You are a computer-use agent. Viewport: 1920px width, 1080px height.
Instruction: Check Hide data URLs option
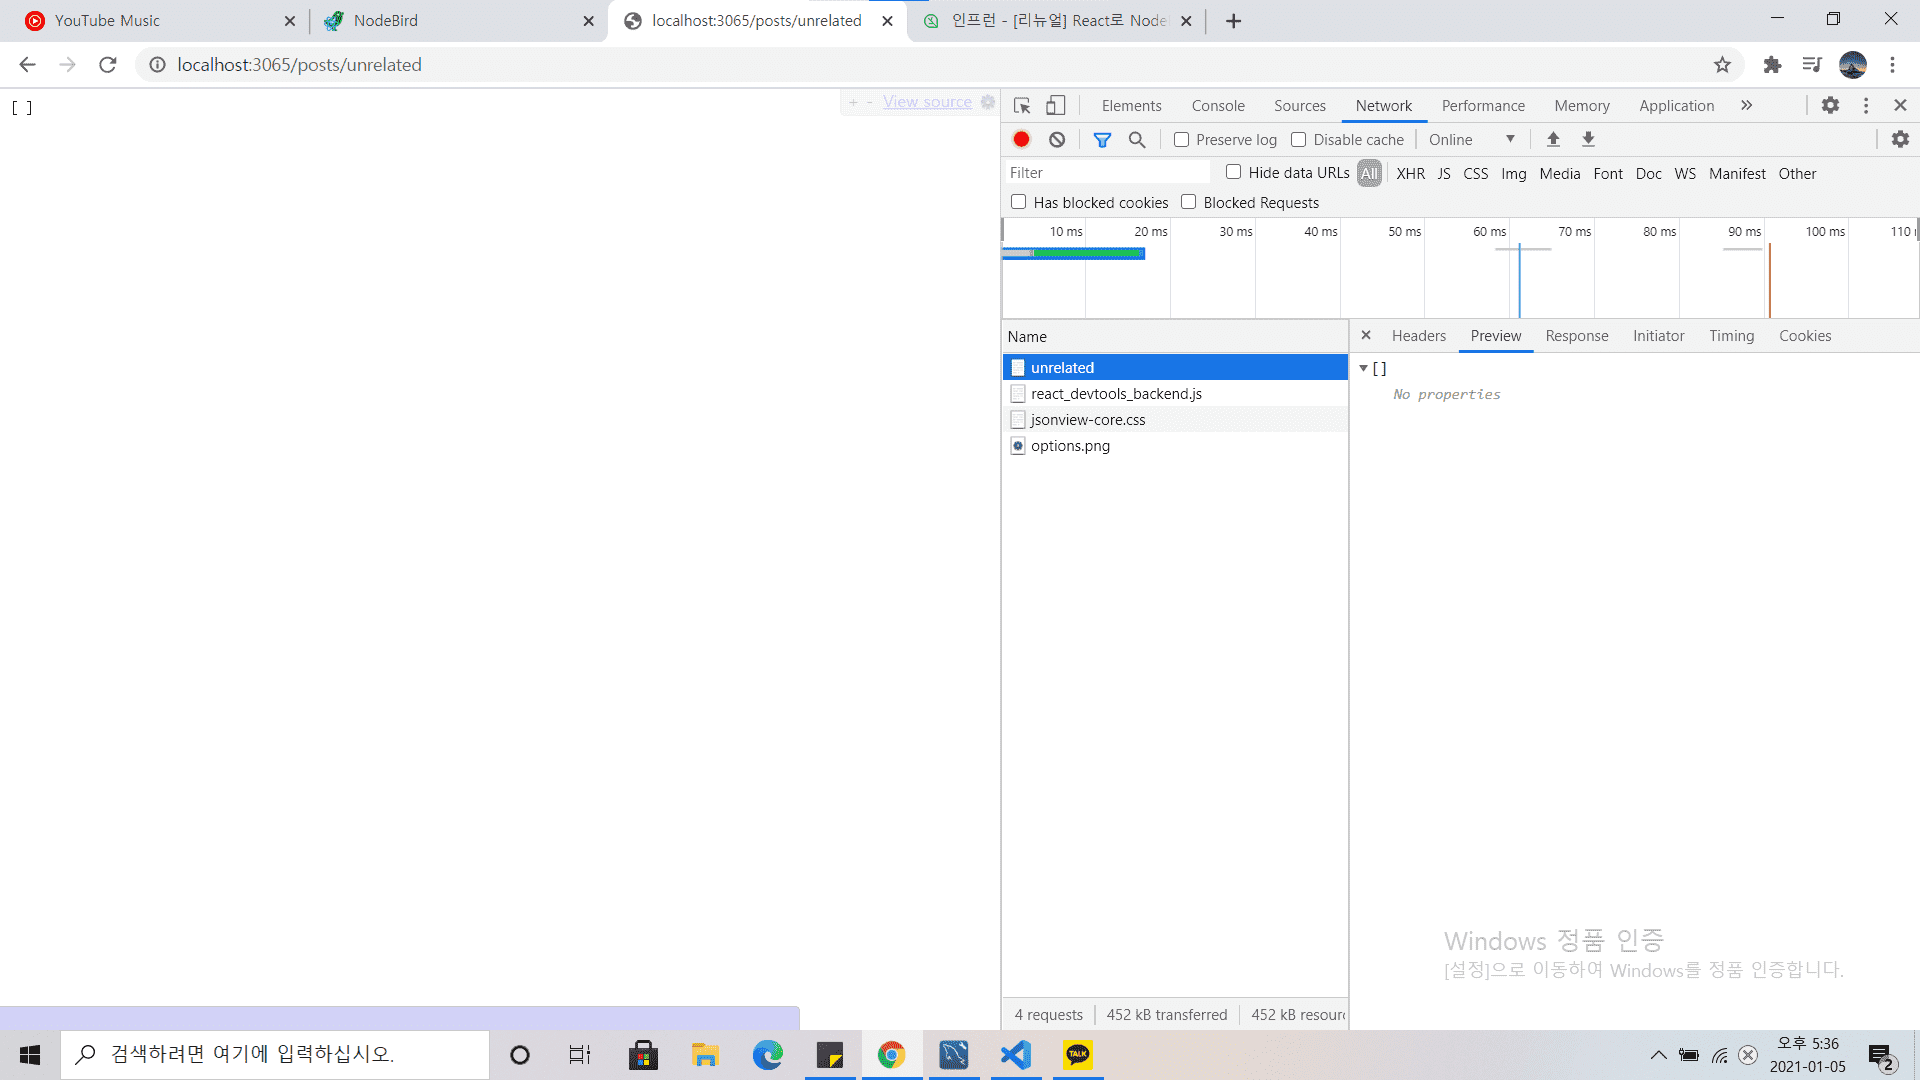point(1234,172)
